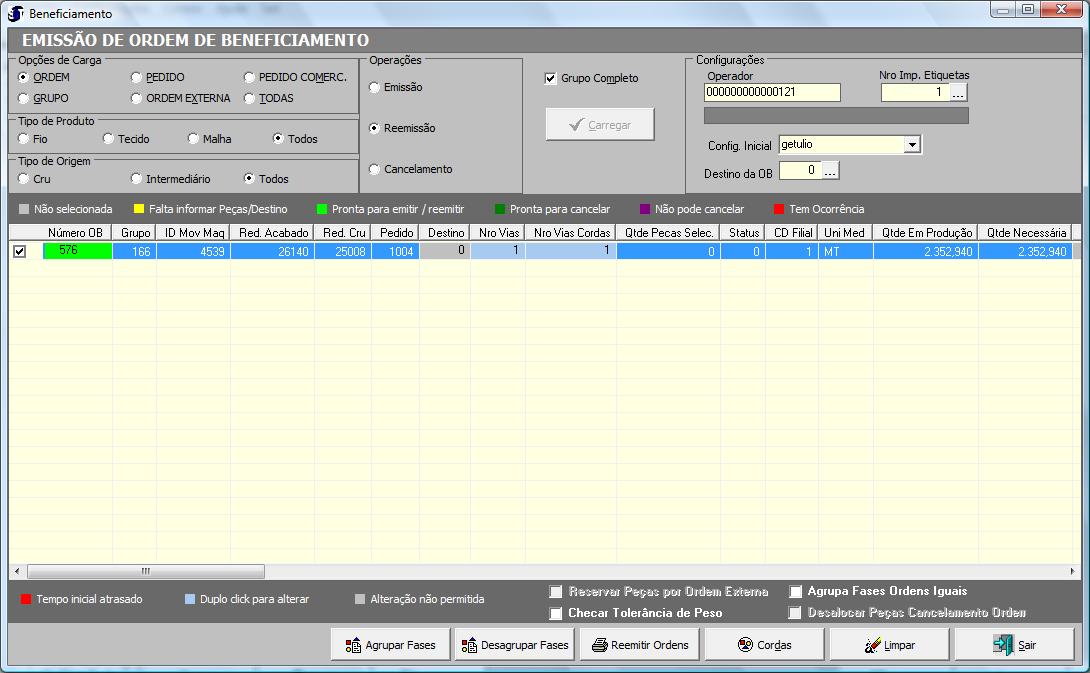Image resolution: width=1090 pixels, height=673 pixels.
Task: Select the PEDIDO COMERC. load option
Action: click(250, 77)
